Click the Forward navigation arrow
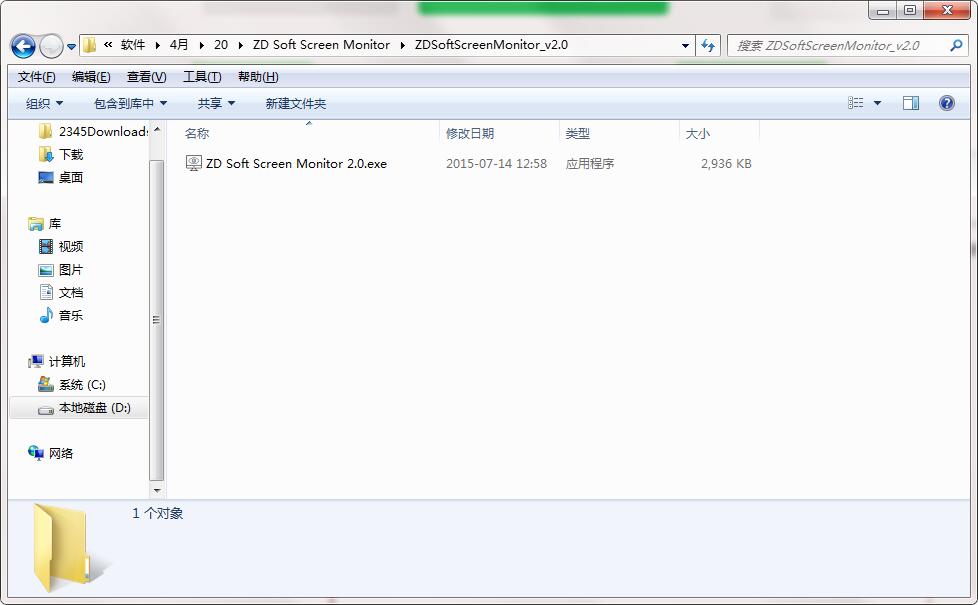 51,46
